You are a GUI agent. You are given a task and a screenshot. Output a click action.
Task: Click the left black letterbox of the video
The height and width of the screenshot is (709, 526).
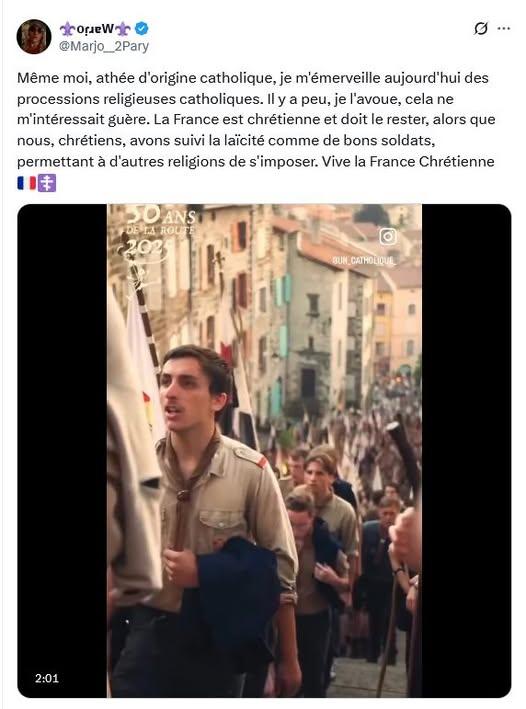[62, 450]
